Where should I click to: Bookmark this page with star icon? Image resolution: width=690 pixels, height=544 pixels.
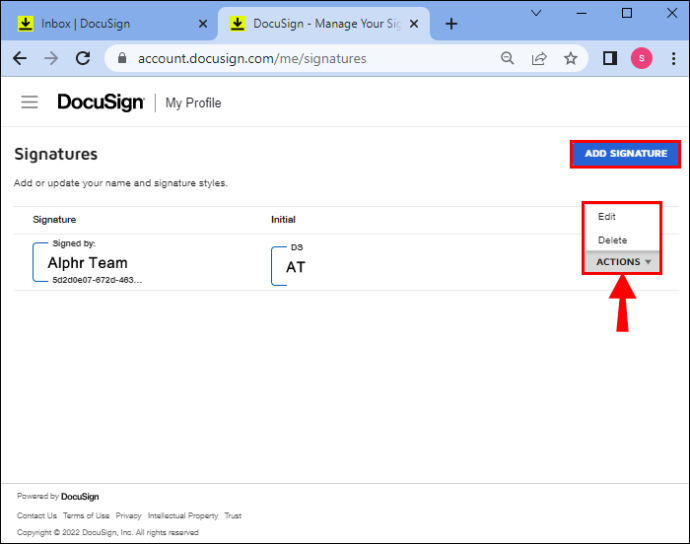click(570, 58)
